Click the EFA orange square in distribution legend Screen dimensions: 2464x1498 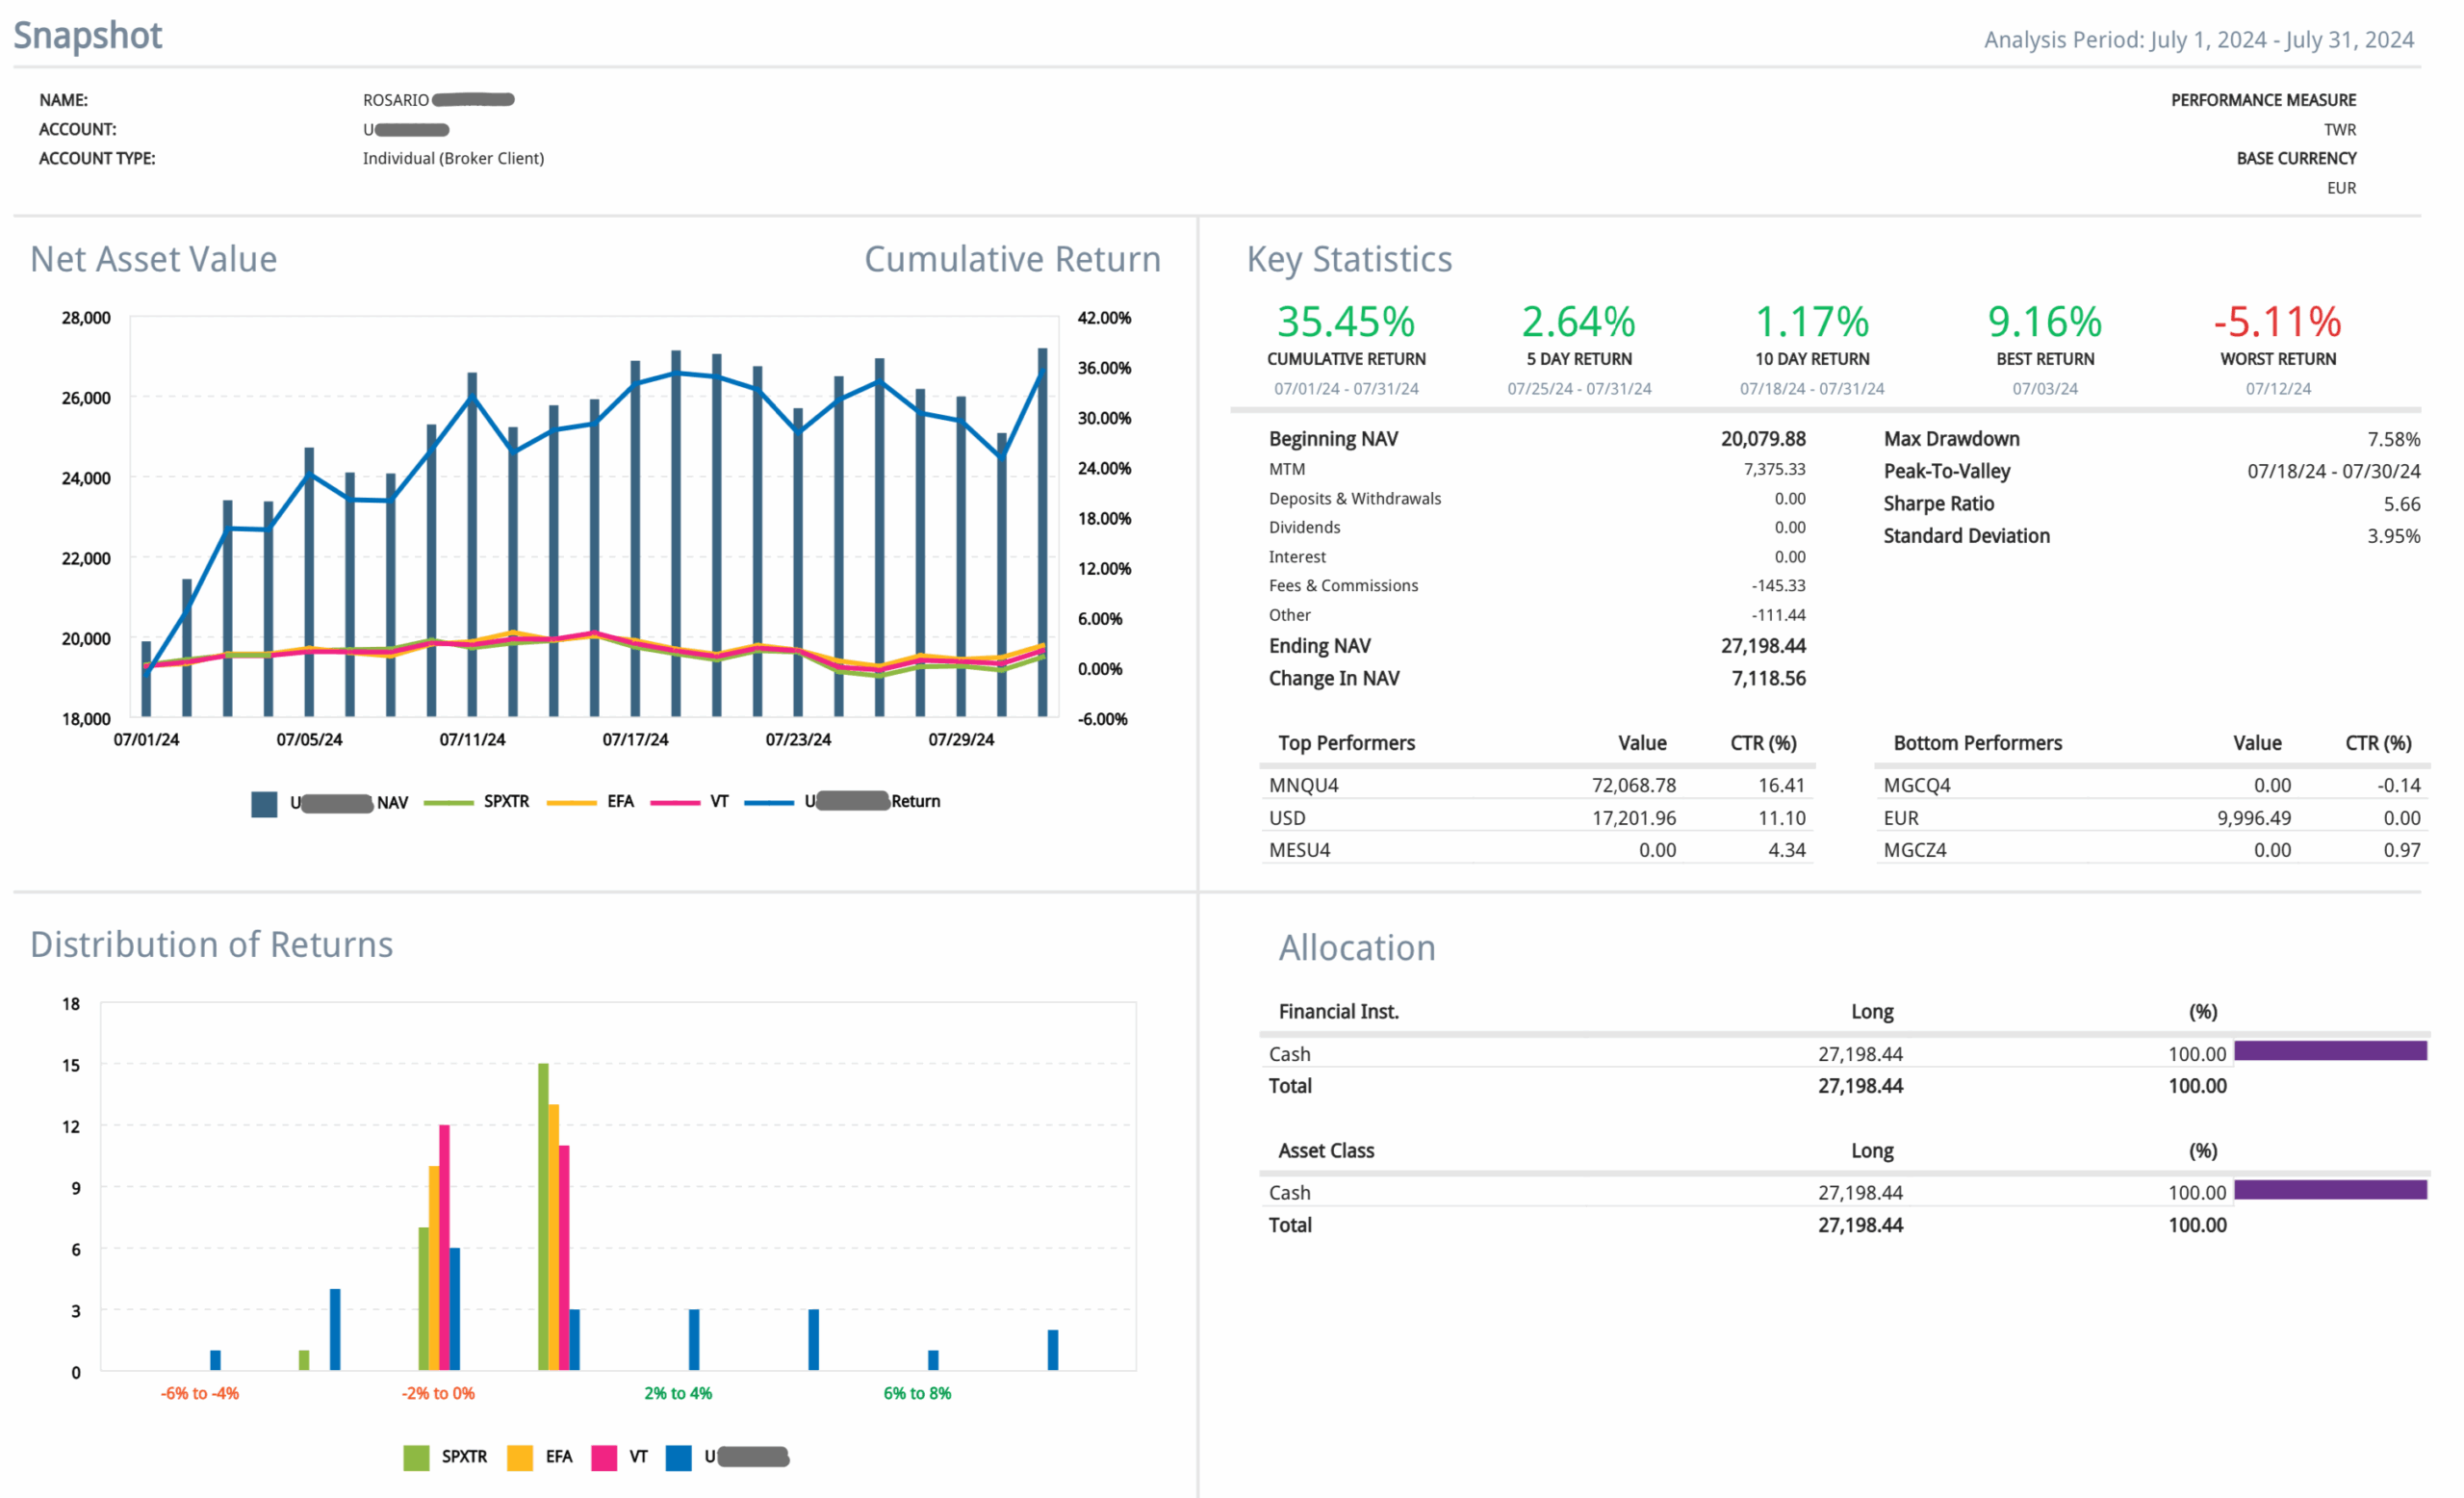pyautogui.click(x=520, y=1457)
